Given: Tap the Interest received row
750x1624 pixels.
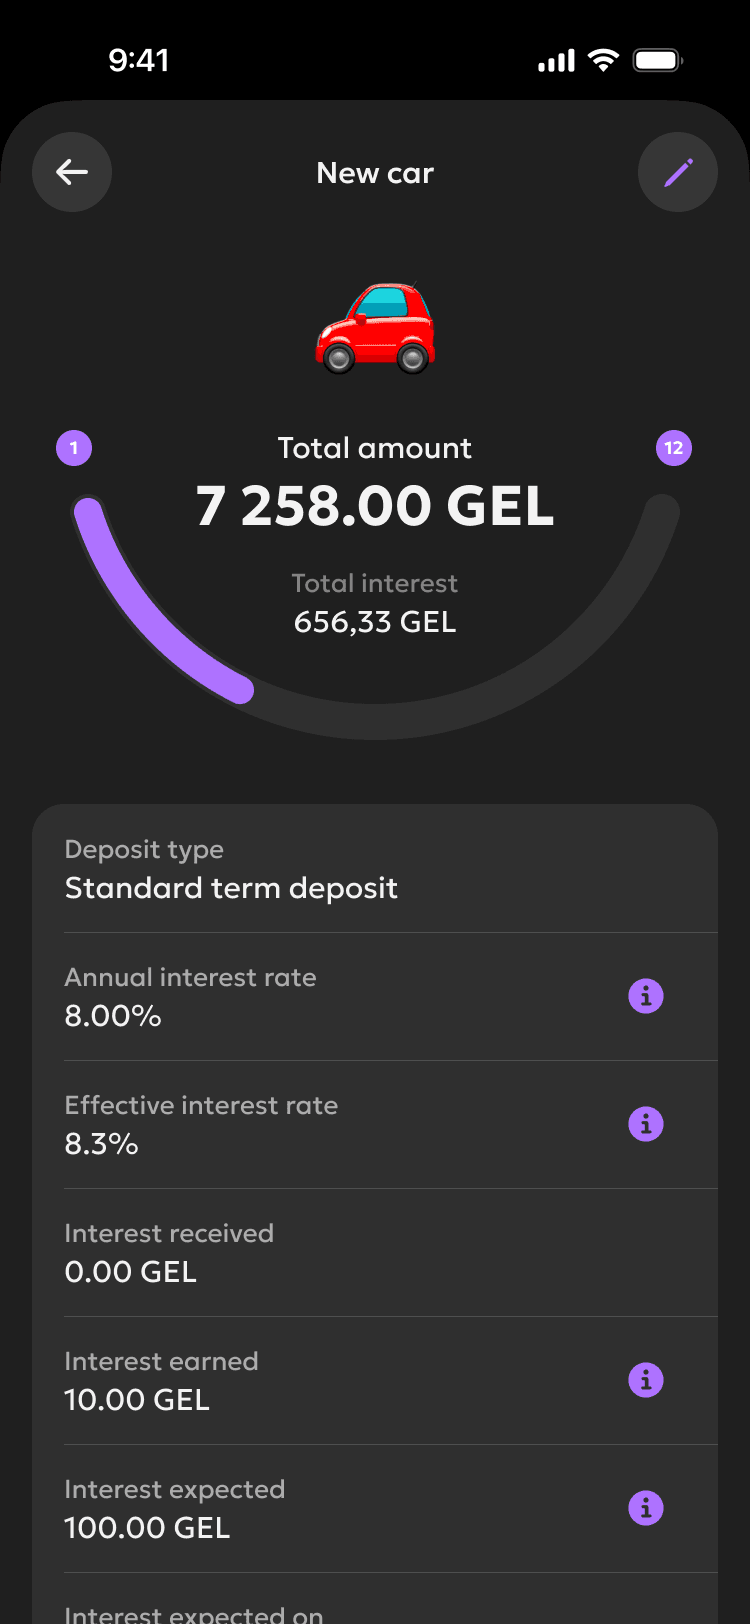Looking at the screenshot, I should point(375,1252).
